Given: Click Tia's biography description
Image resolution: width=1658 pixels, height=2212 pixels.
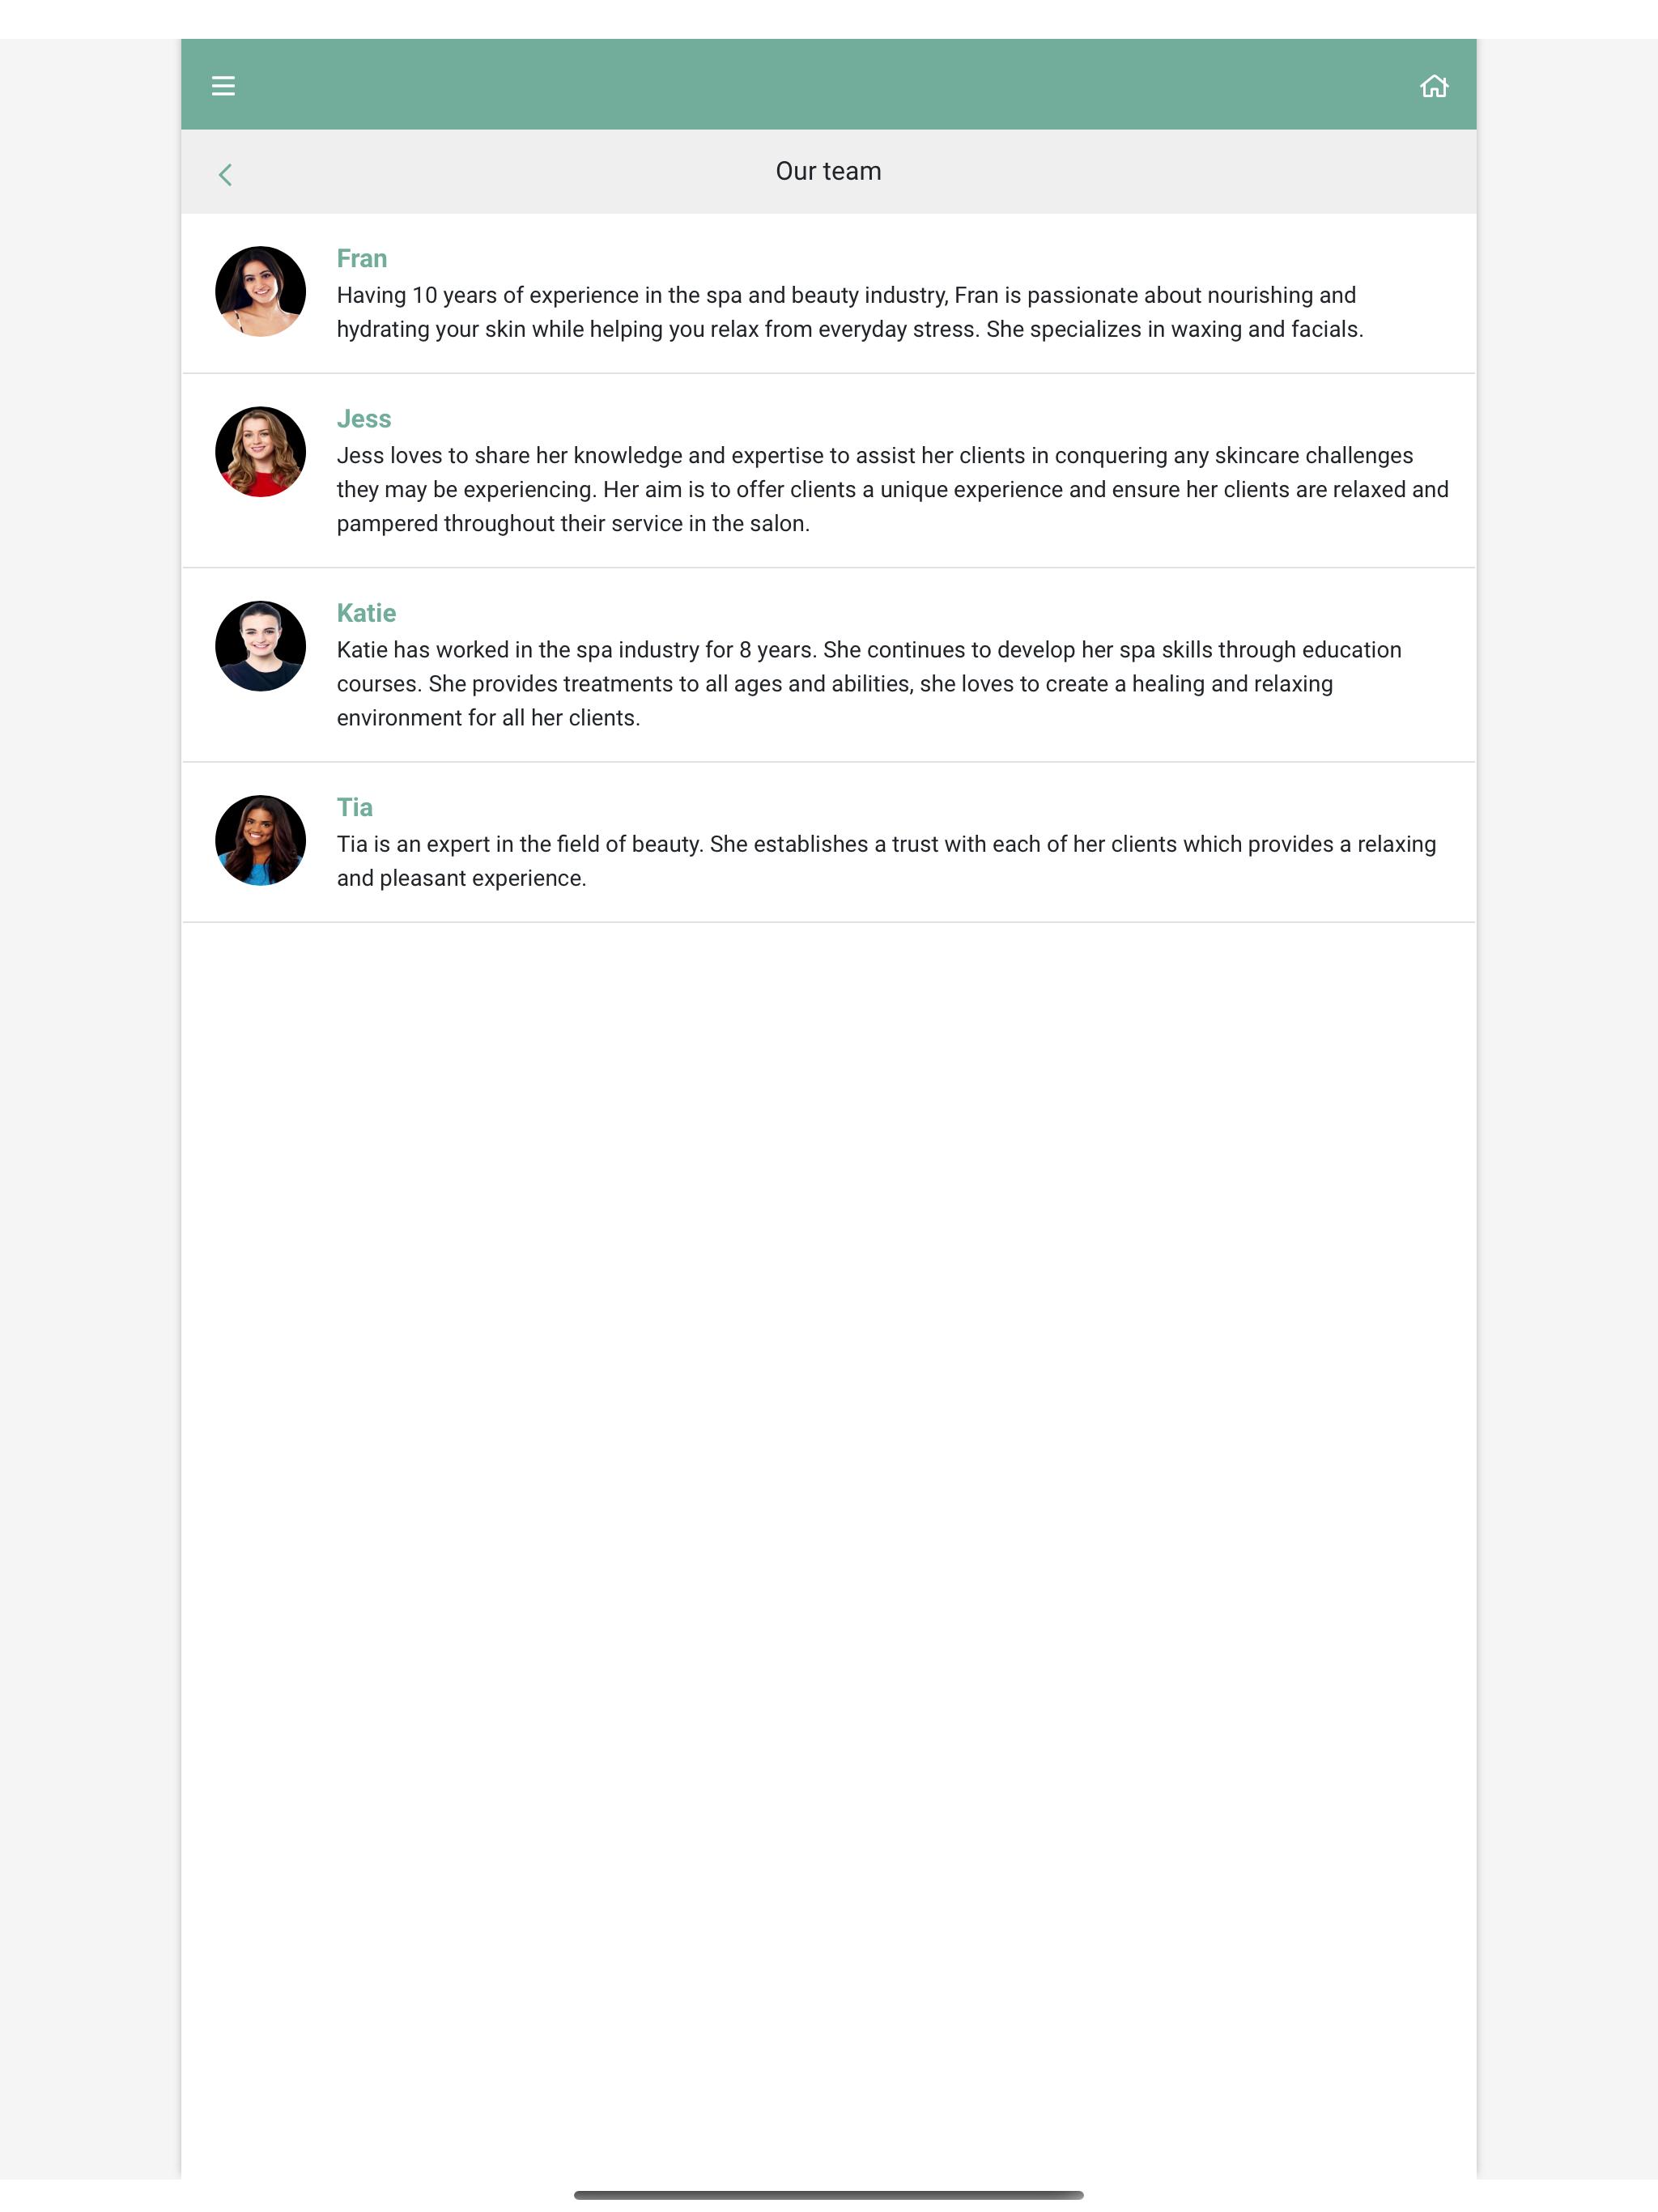Looking at the screenshot, I should click(886, 861).
